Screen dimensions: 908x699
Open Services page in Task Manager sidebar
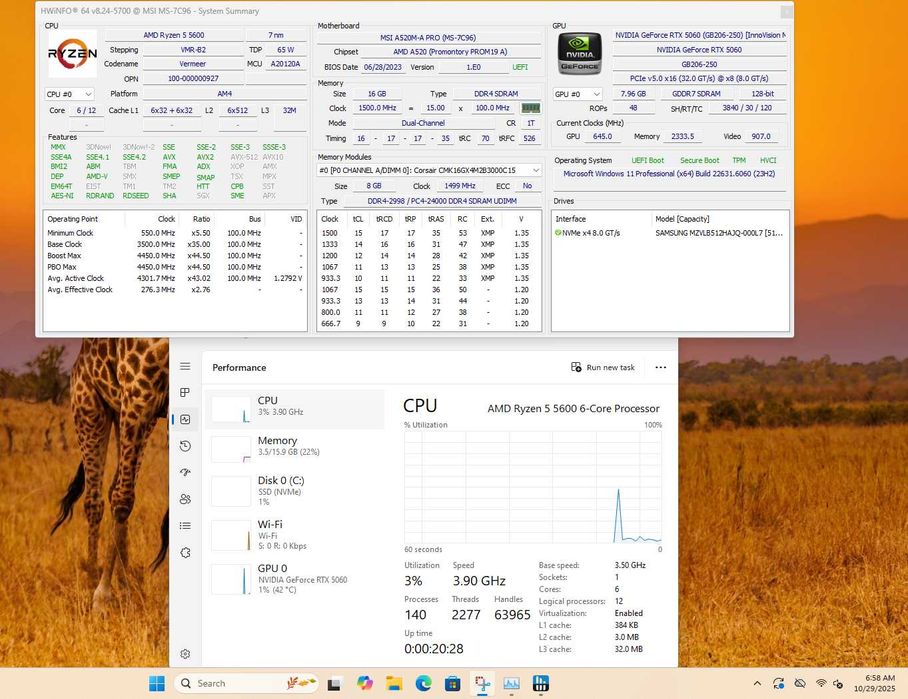pyautogui.click(x=185, y=552)
